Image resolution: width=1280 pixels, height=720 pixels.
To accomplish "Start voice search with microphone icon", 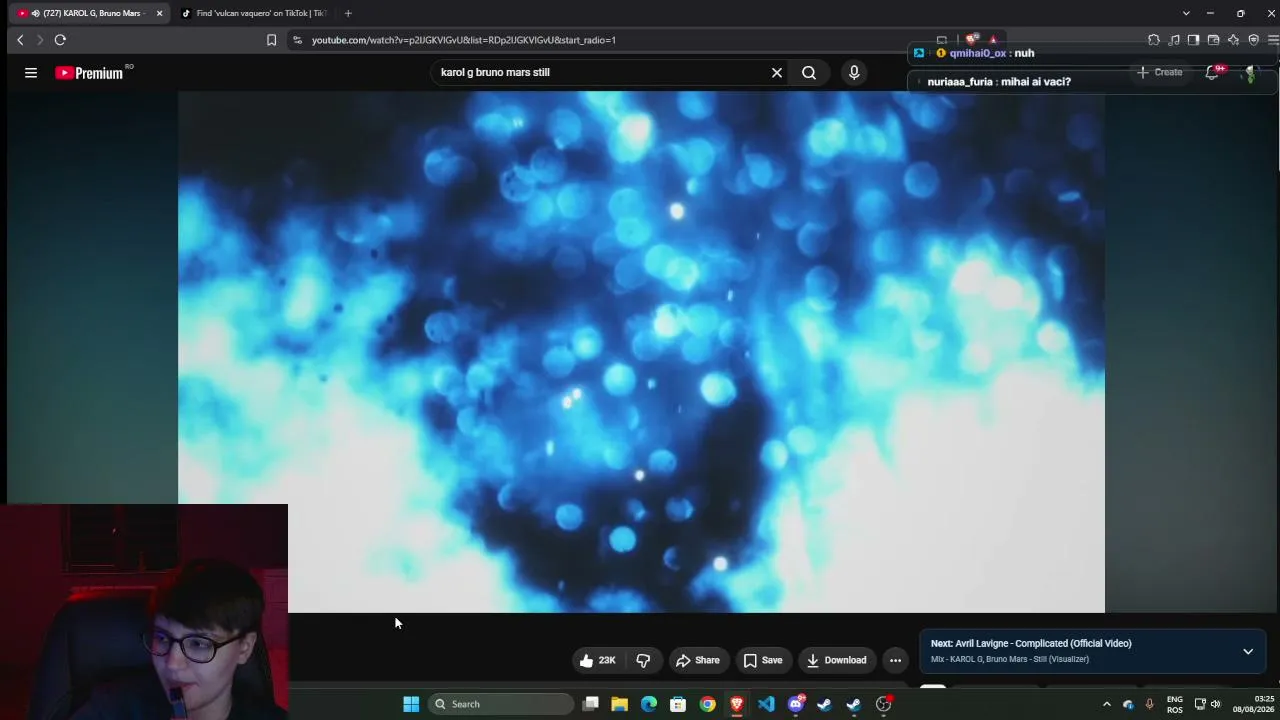I will [854, 72].
